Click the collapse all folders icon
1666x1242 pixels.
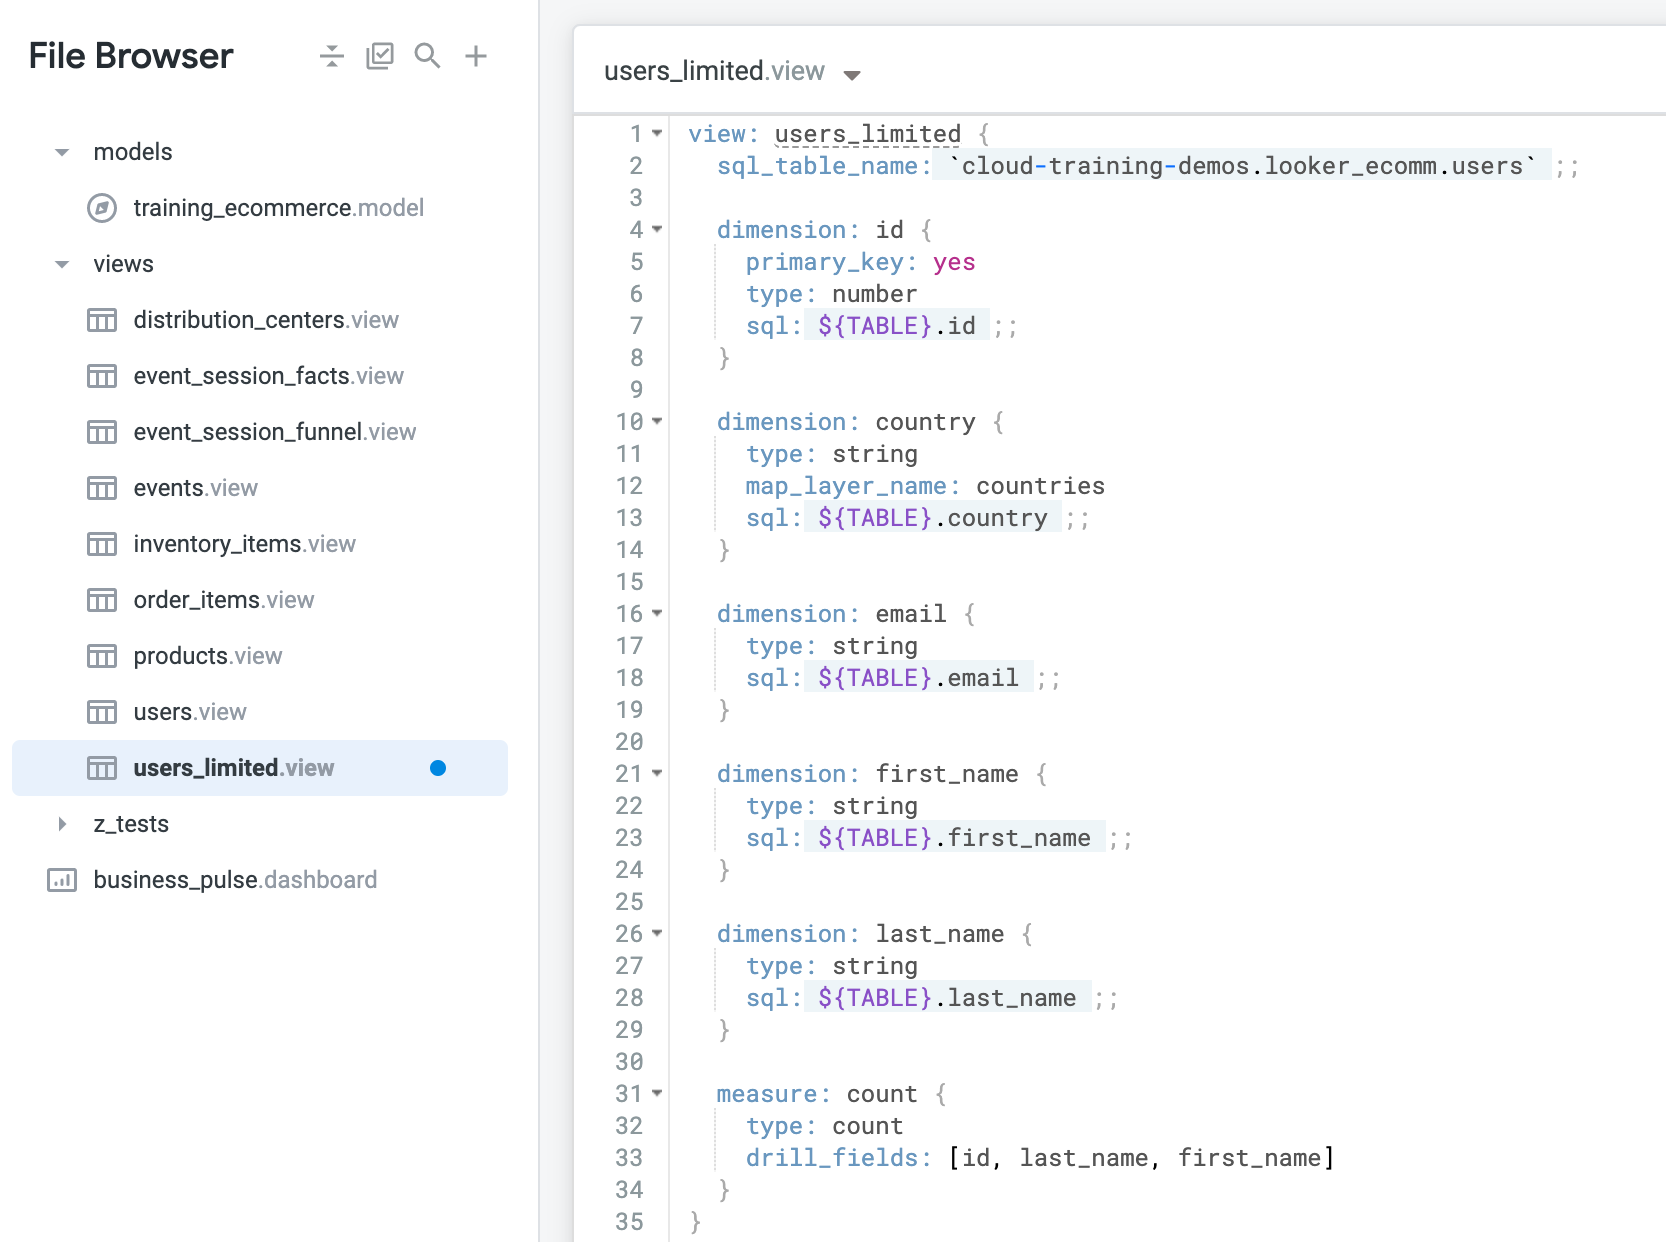tap(331, 56)
